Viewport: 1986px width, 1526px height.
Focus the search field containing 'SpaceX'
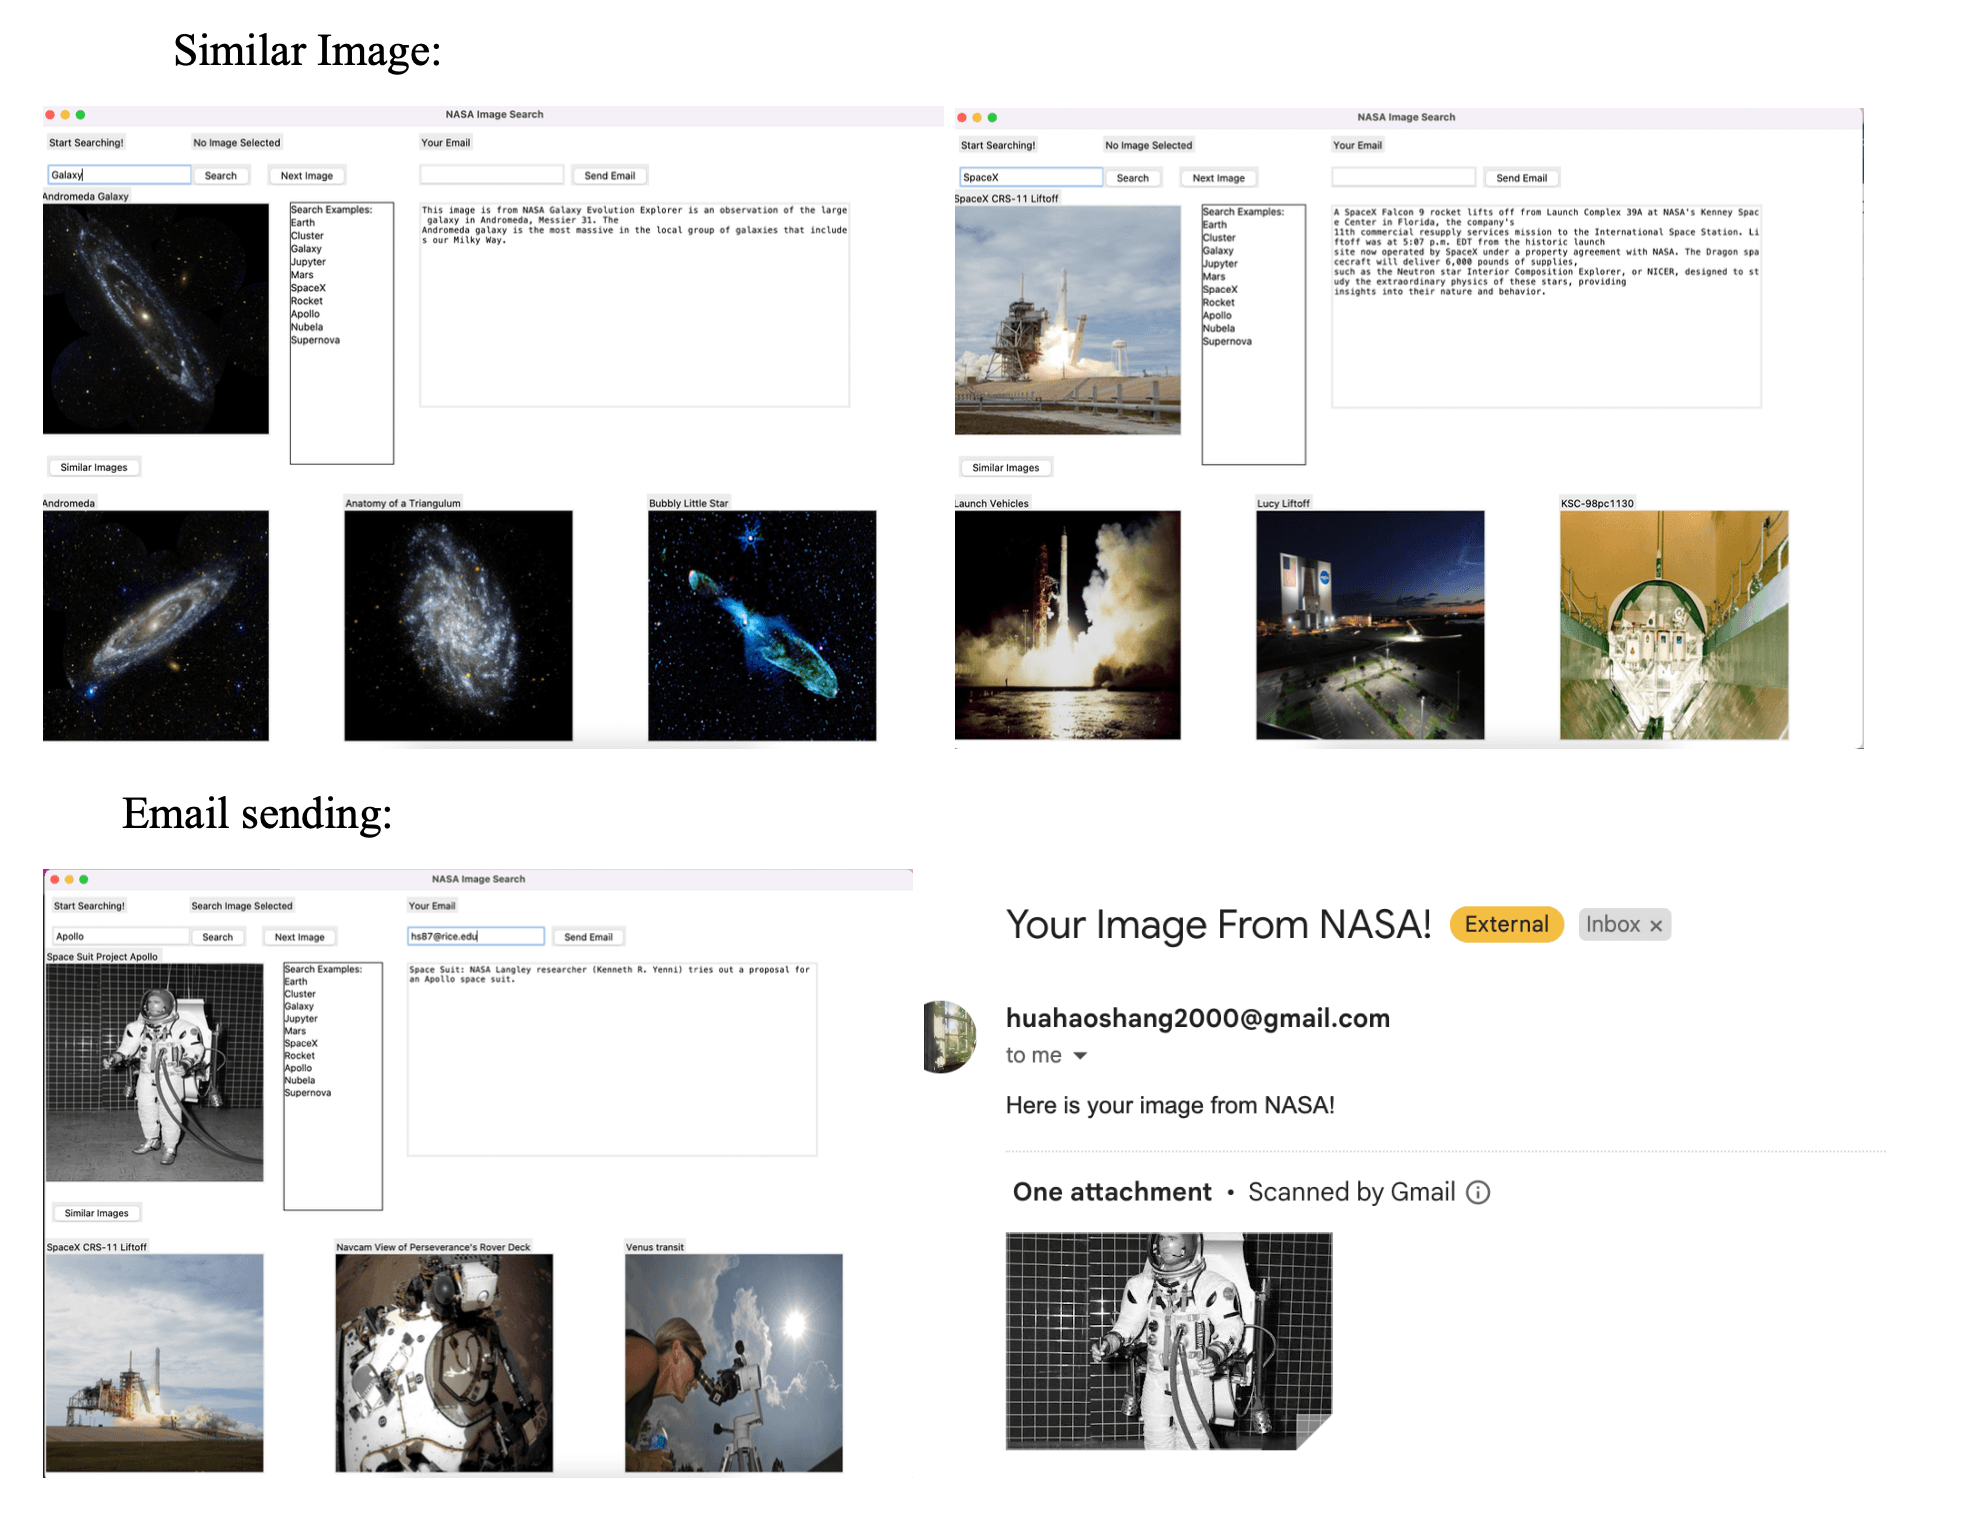point(1031,178)
